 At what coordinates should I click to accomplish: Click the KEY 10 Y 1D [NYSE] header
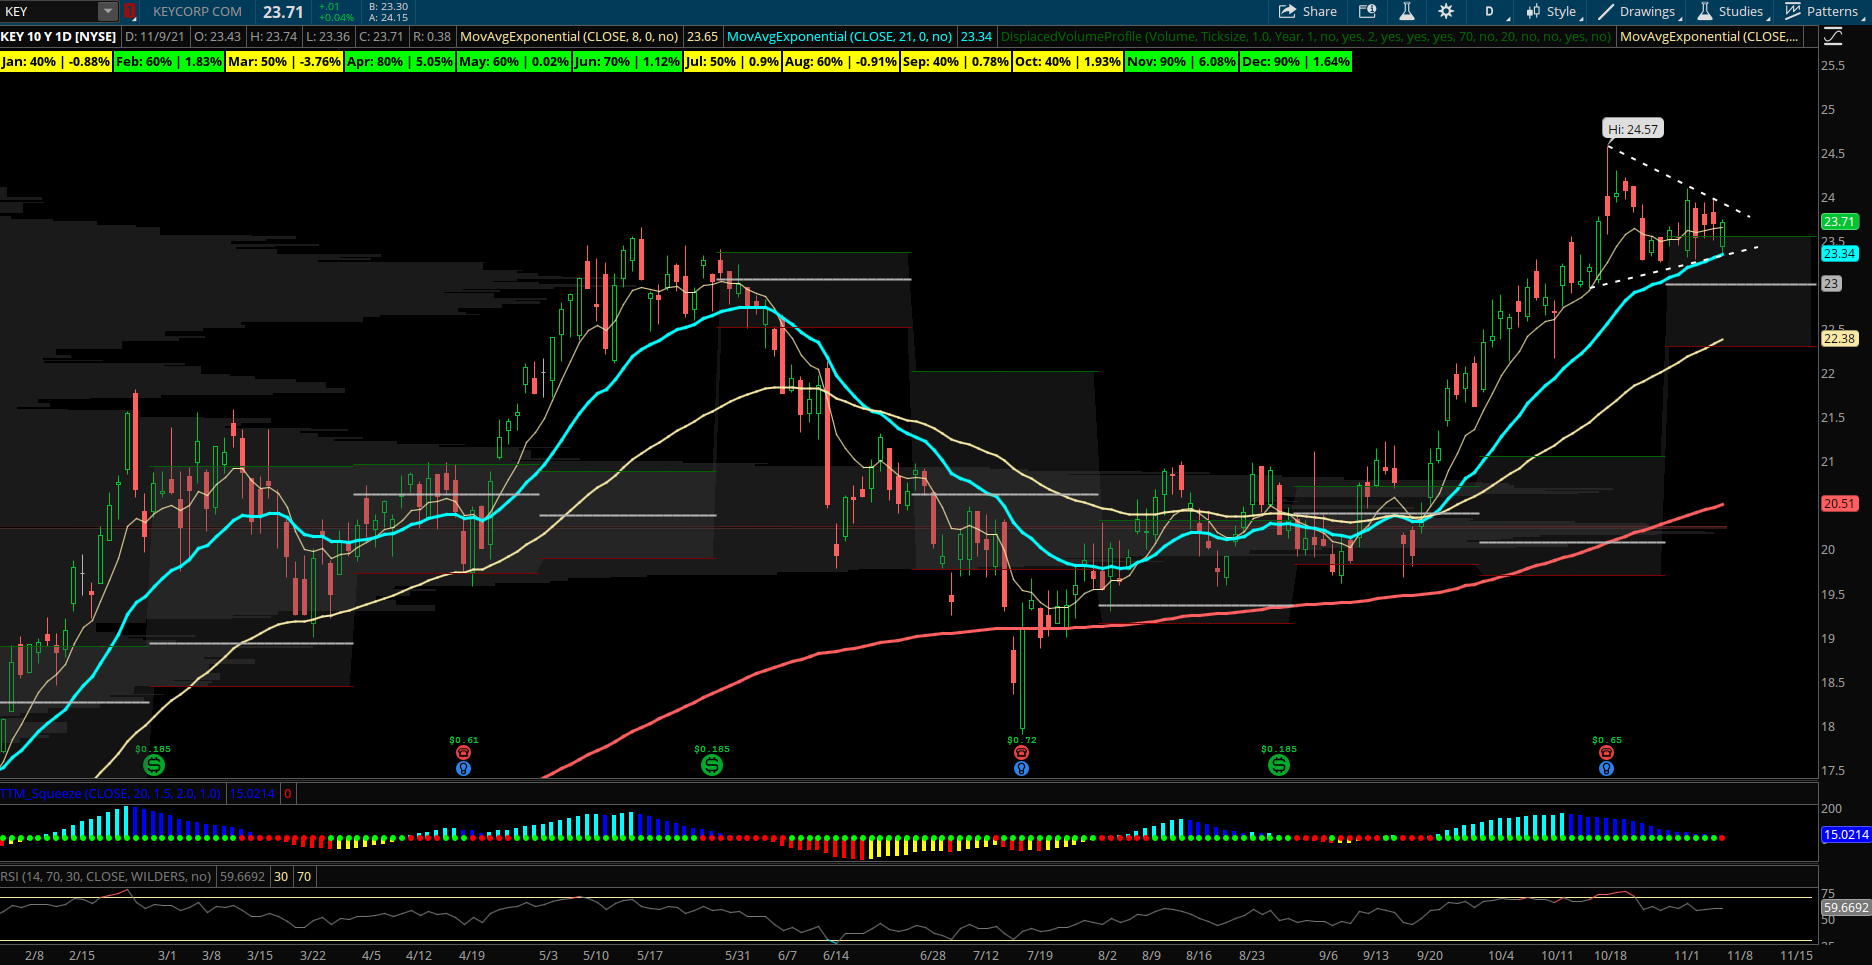point(59,36)
